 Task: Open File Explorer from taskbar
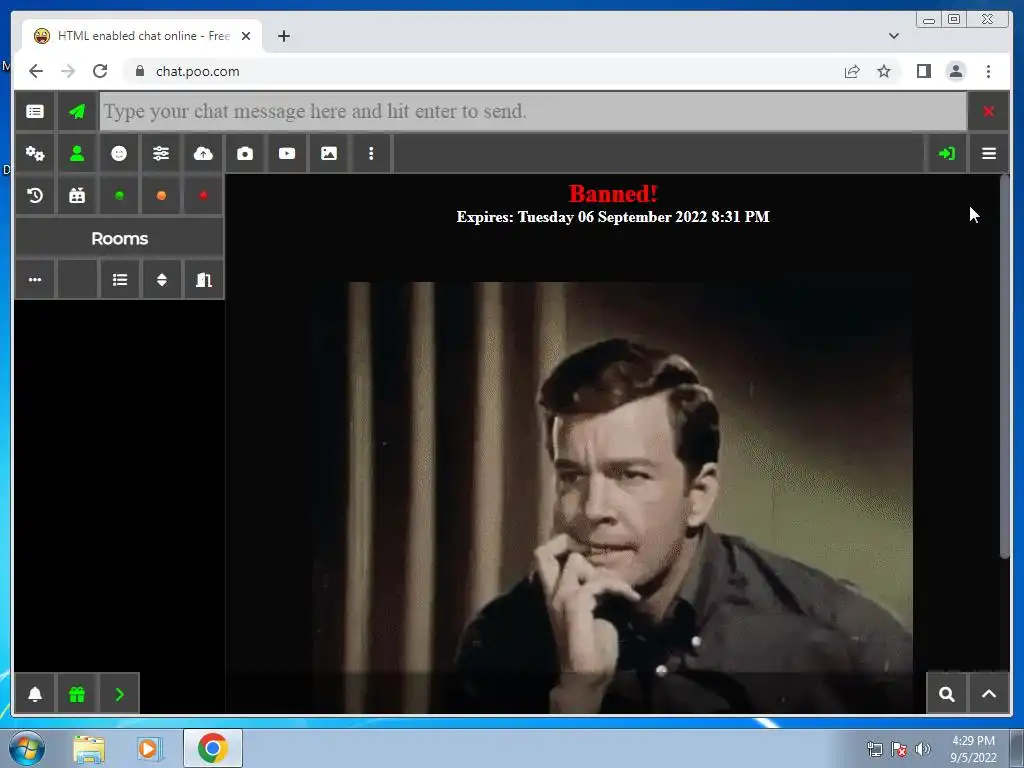(89, 749)
